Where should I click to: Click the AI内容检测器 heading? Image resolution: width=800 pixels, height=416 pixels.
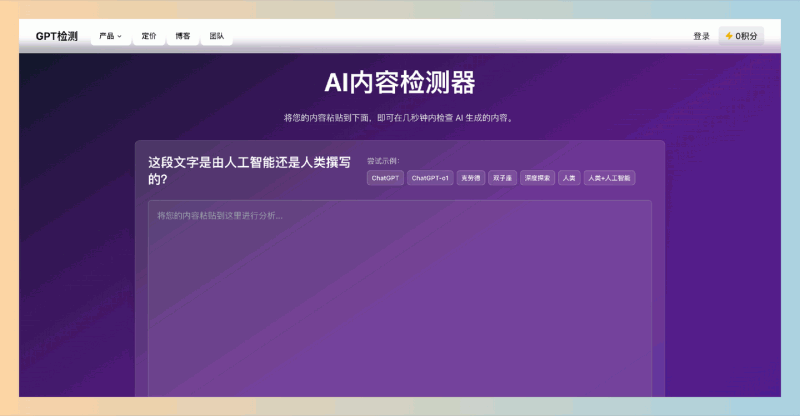tap(400, 82)
